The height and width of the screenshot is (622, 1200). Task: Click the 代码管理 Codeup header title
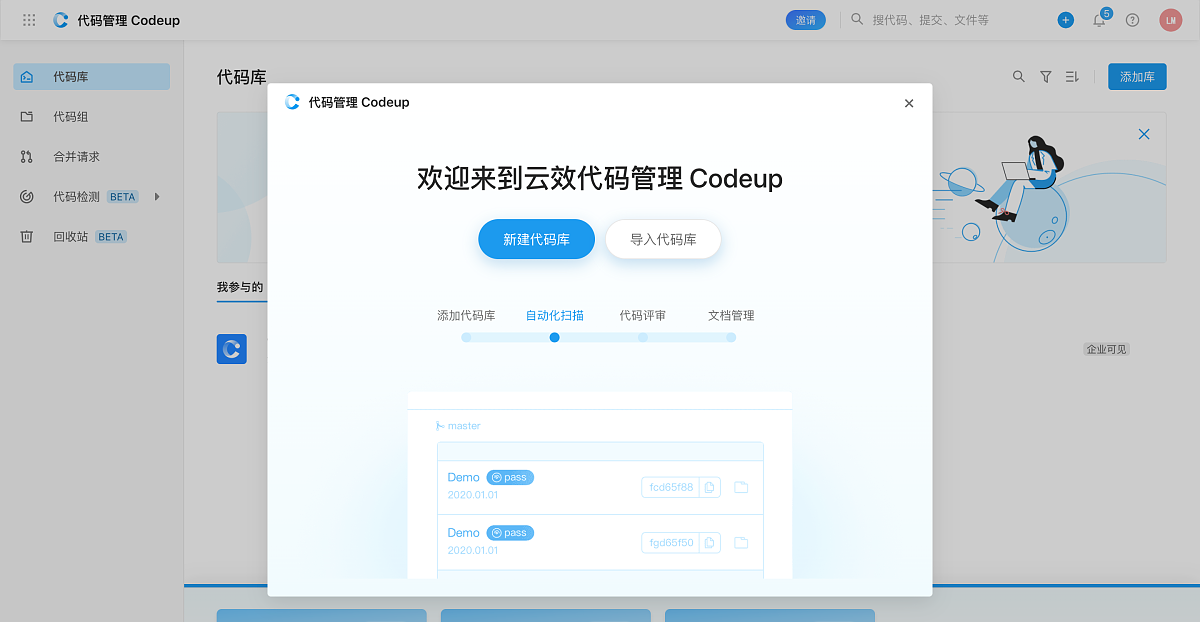129,20
